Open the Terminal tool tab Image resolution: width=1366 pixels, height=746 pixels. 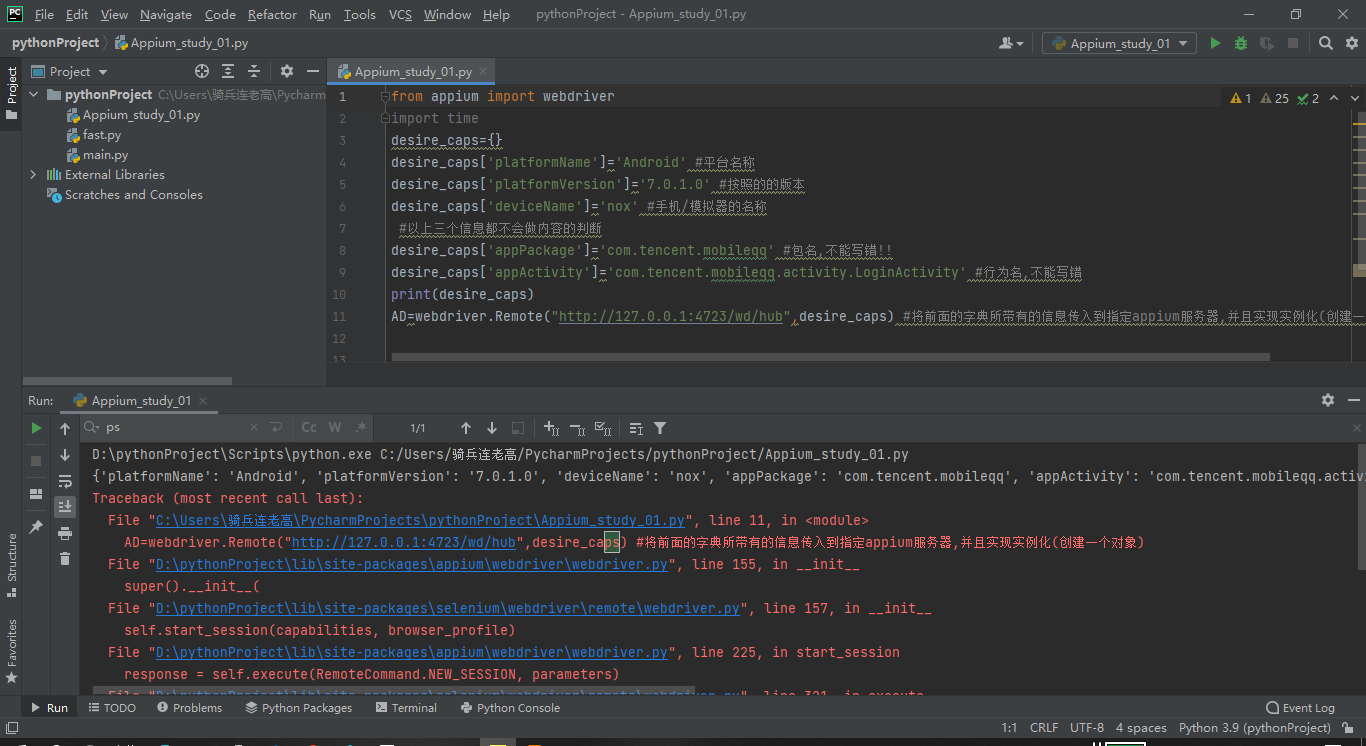point(406,708)
